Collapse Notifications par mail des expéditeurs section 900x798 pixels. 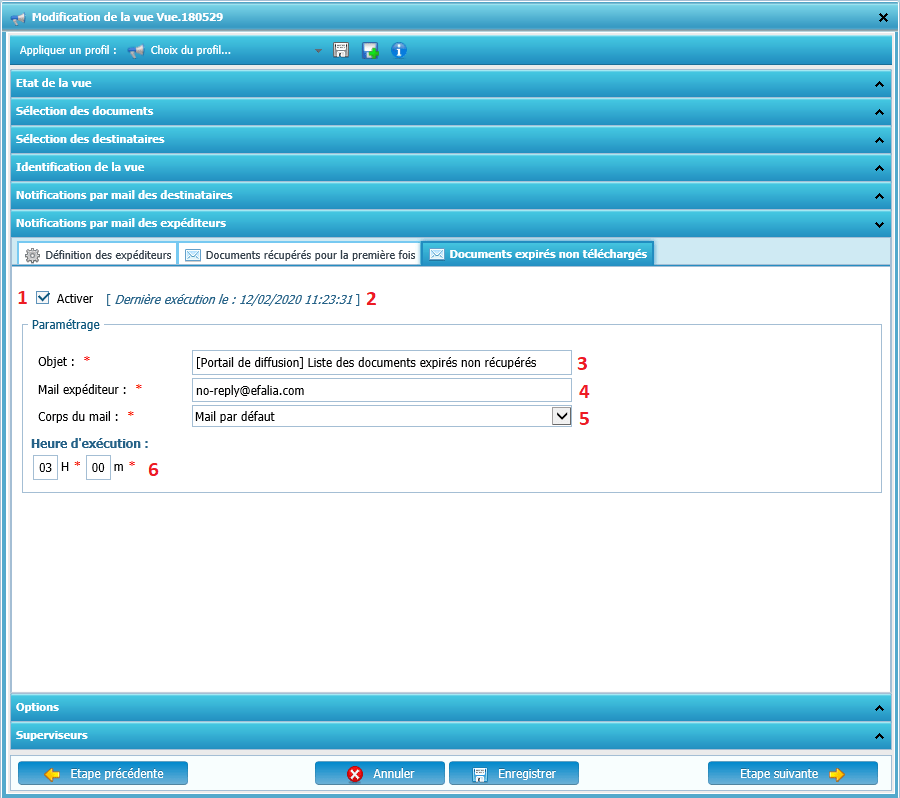450,223
